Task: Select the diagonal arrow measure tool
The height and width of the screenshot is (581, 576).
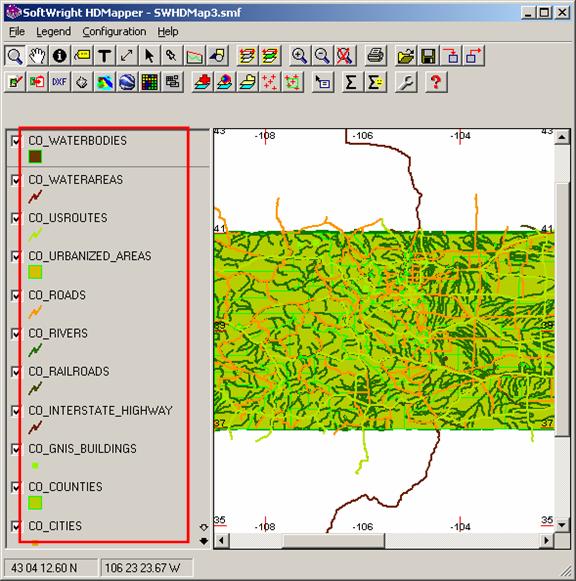Action: coord(127,56)
